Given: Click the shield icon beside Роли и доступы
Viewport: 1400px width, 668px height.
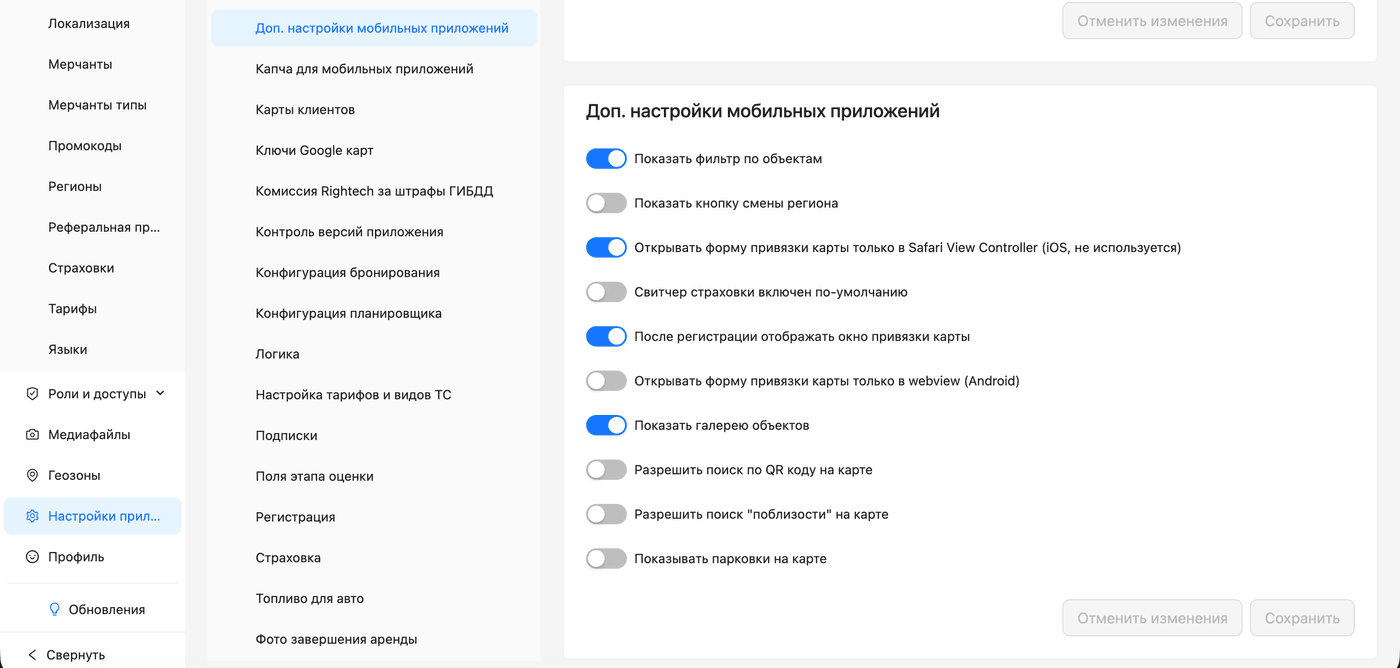Looking at the screenshot, I should (32, 394).
